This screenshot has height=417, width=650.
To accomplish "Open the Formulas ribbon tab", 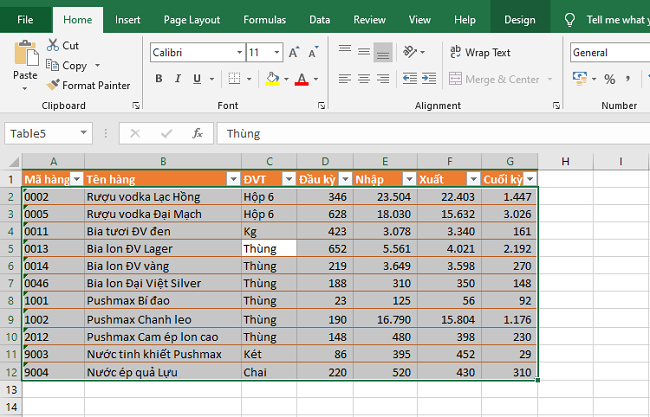I will tap(264, 19).
